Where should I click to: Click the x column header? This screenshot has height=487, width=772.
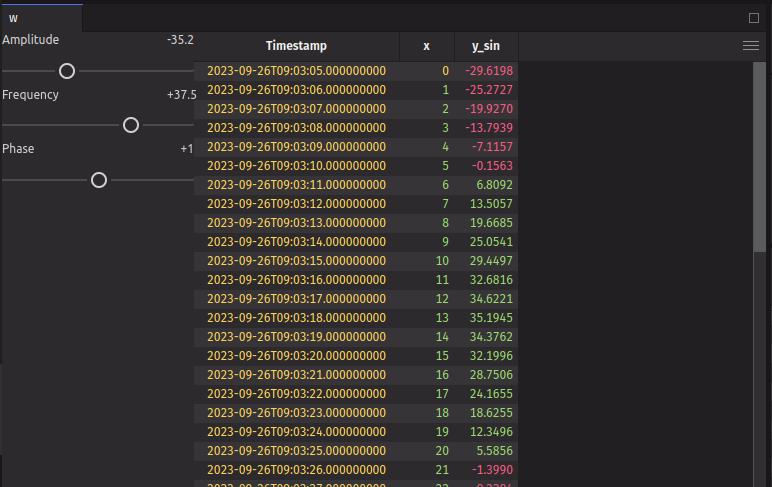426,46
